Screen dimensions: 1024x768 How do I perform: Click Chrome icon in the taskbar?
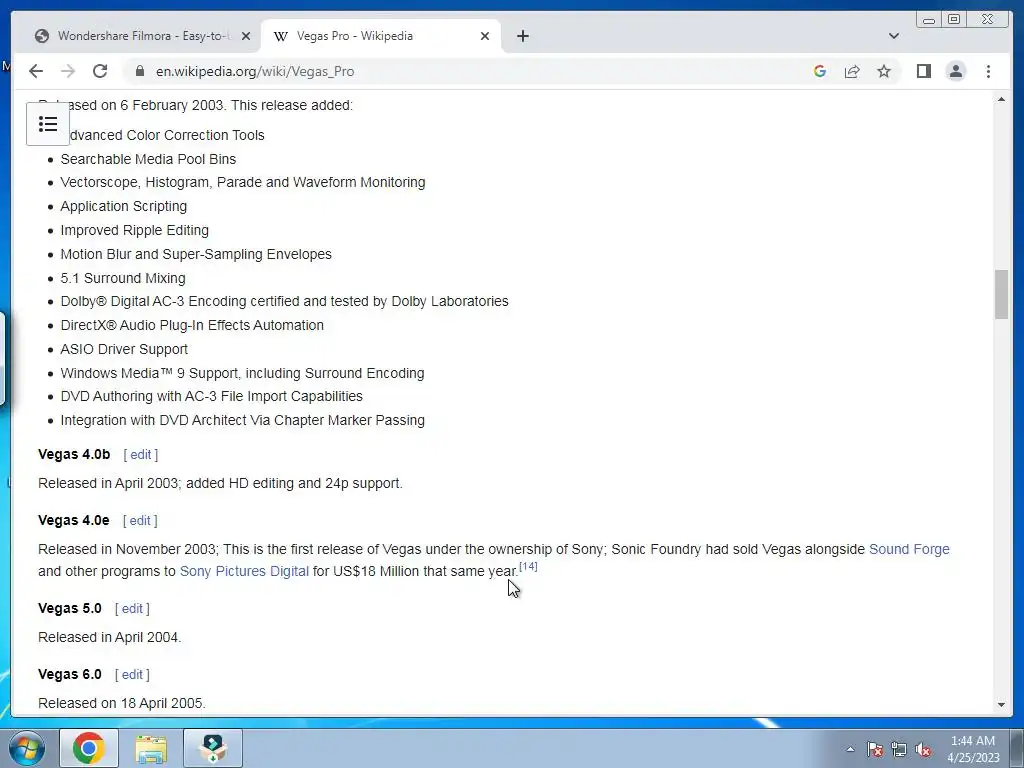click(89, 748)
